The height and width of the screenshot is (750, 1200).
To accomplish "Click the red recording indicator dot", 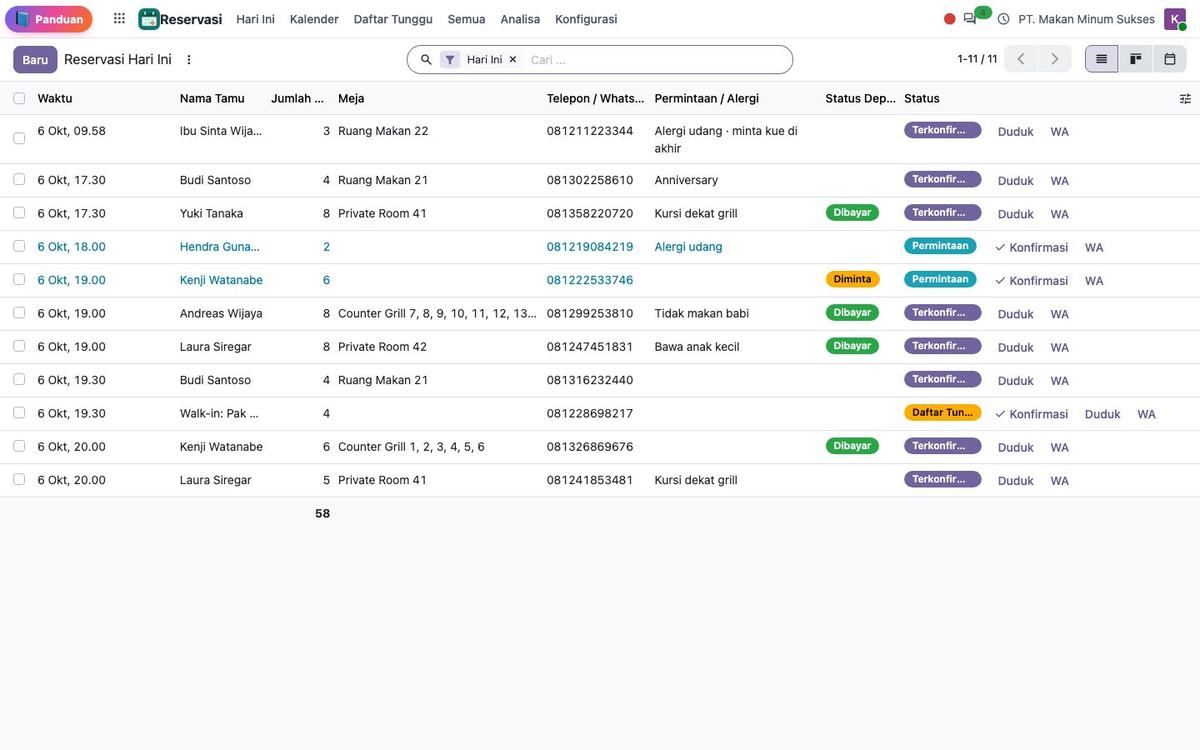I will [x=950, y=19].
